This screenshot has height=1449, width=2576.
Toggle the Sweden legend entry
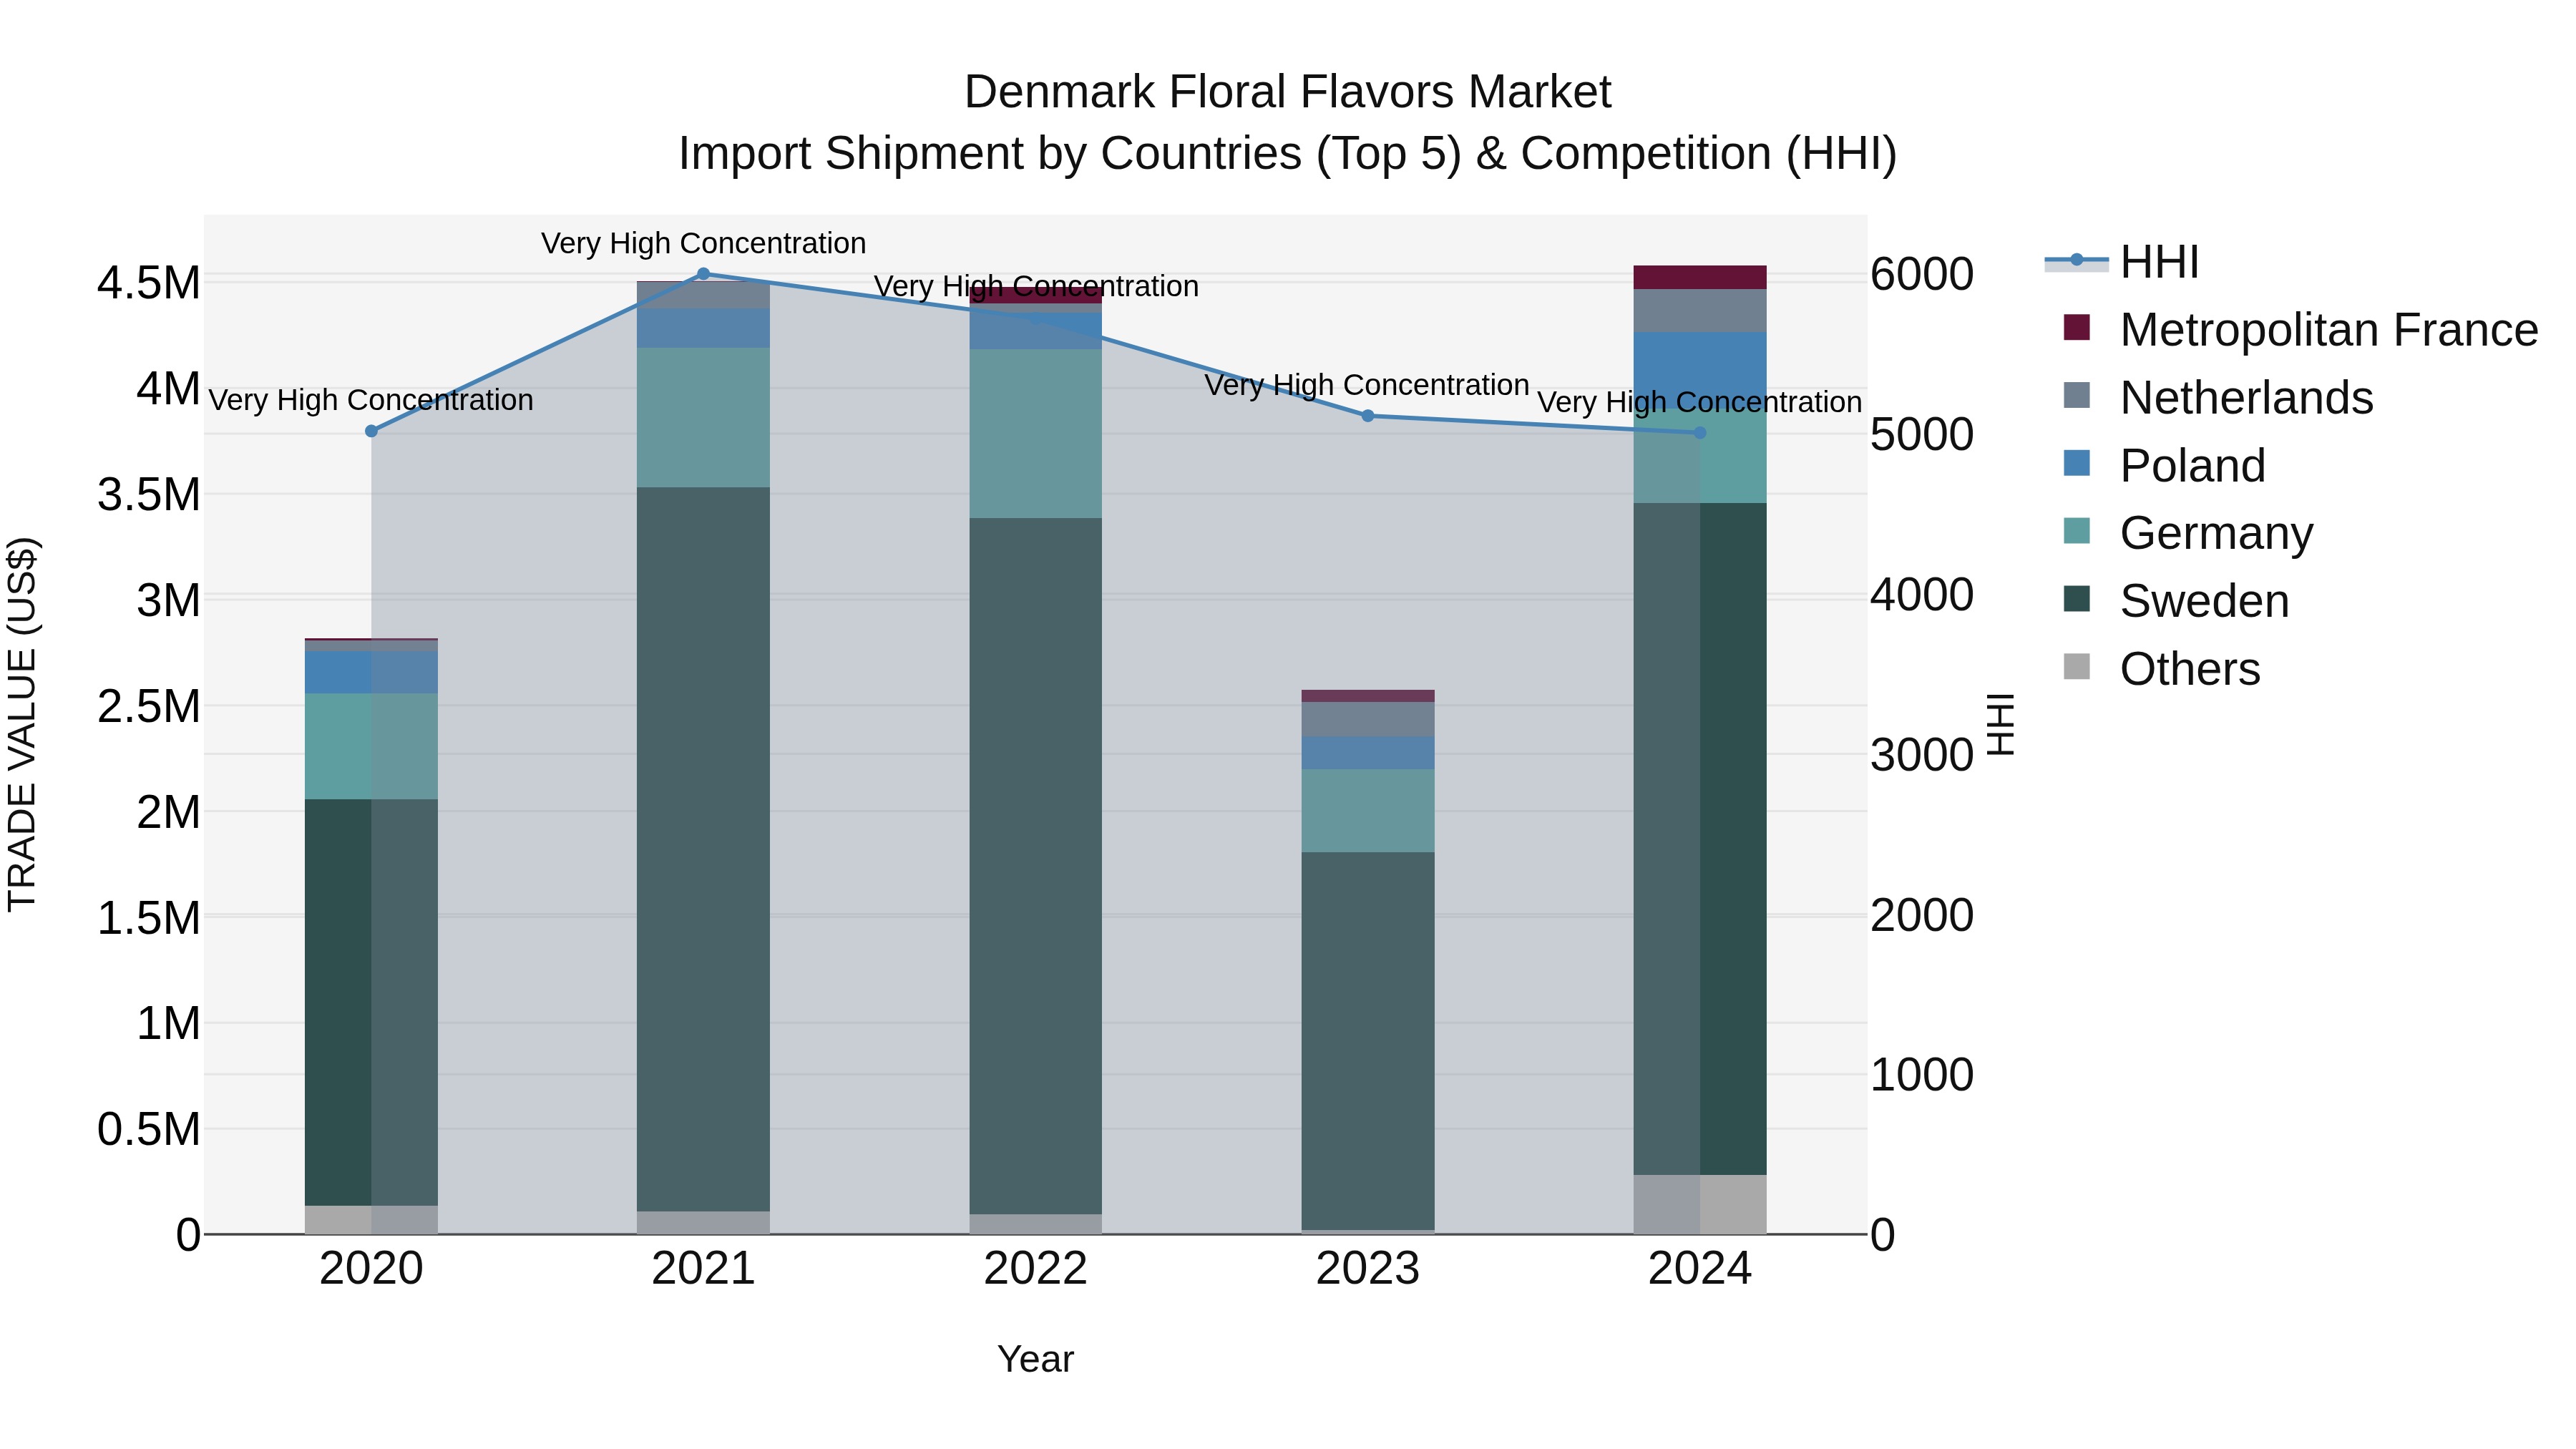[2176, 601]
